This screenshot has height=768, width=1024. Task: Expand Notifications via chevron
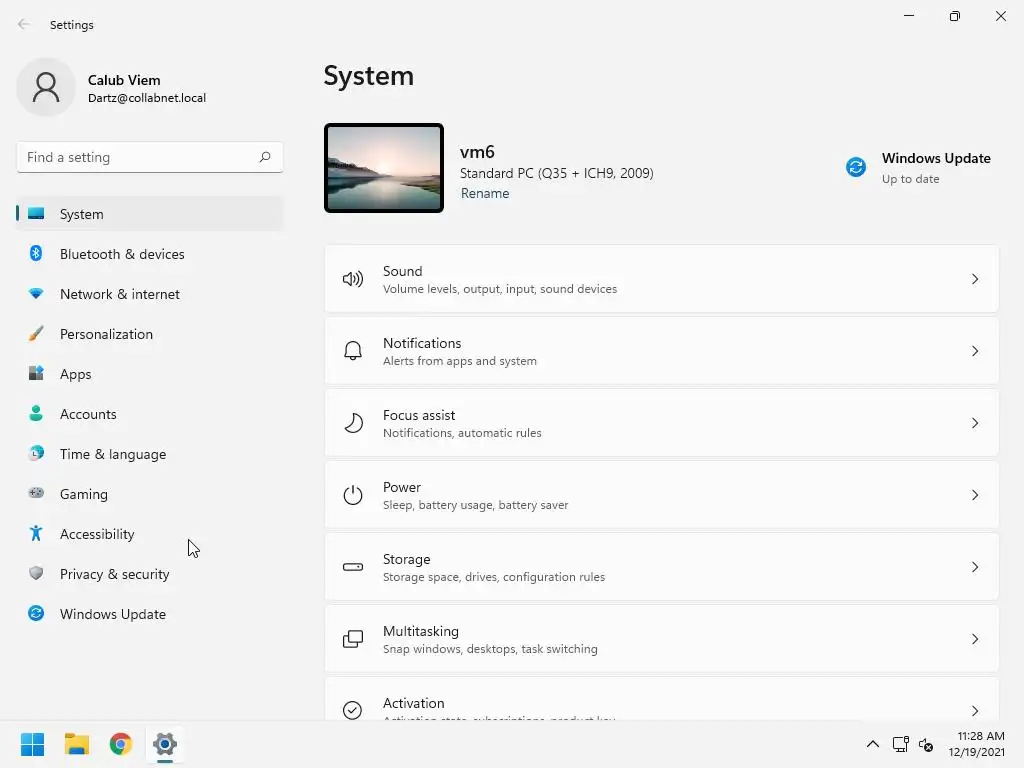pos(975,351)
